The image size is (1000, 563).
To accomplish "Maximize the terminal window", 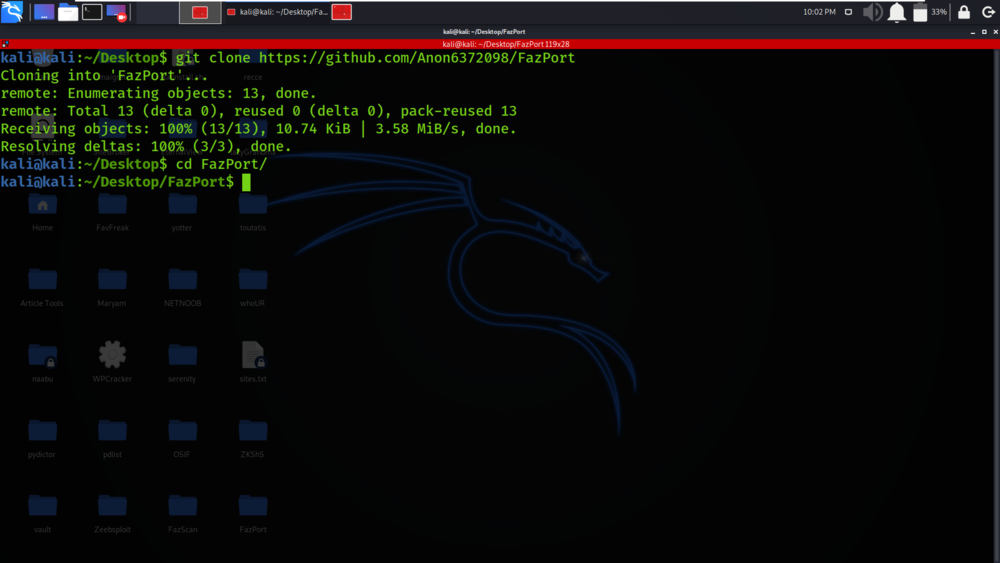I will click(x=984, y=31).
